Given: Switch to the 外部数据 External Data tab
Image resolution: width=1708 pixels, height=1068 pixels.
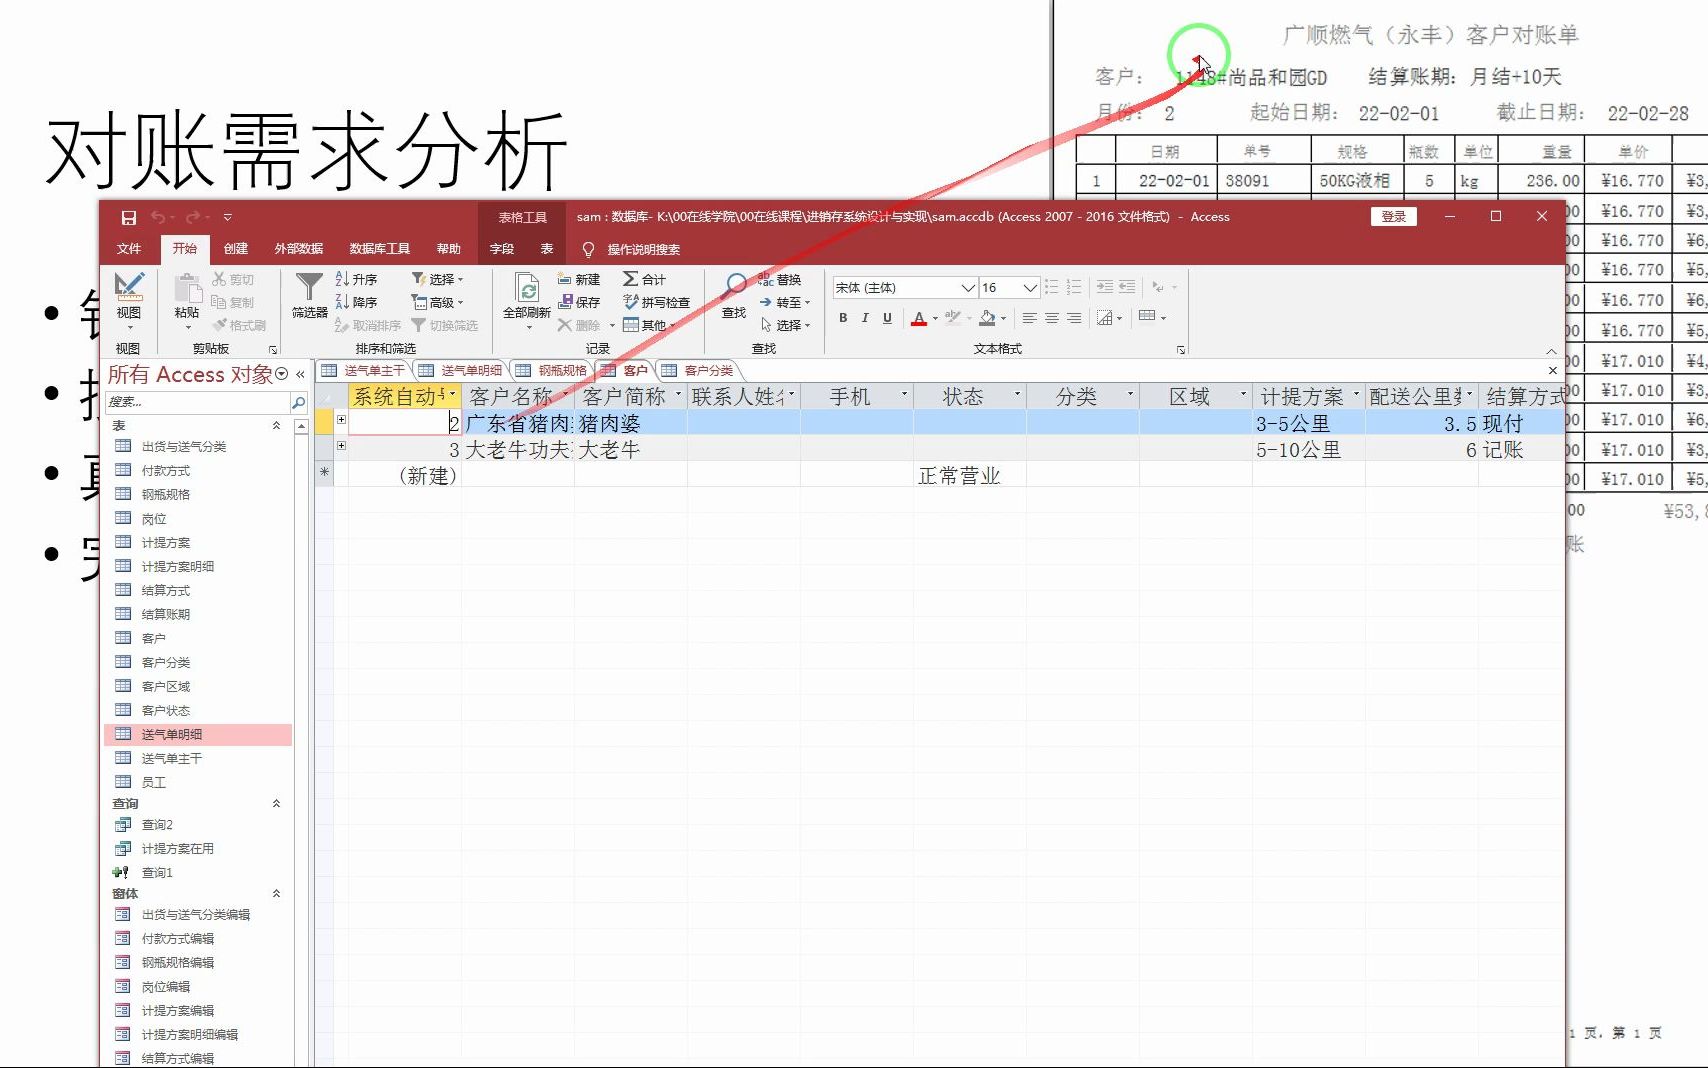Looking at the screenshot, I should [x=299, y=249].
